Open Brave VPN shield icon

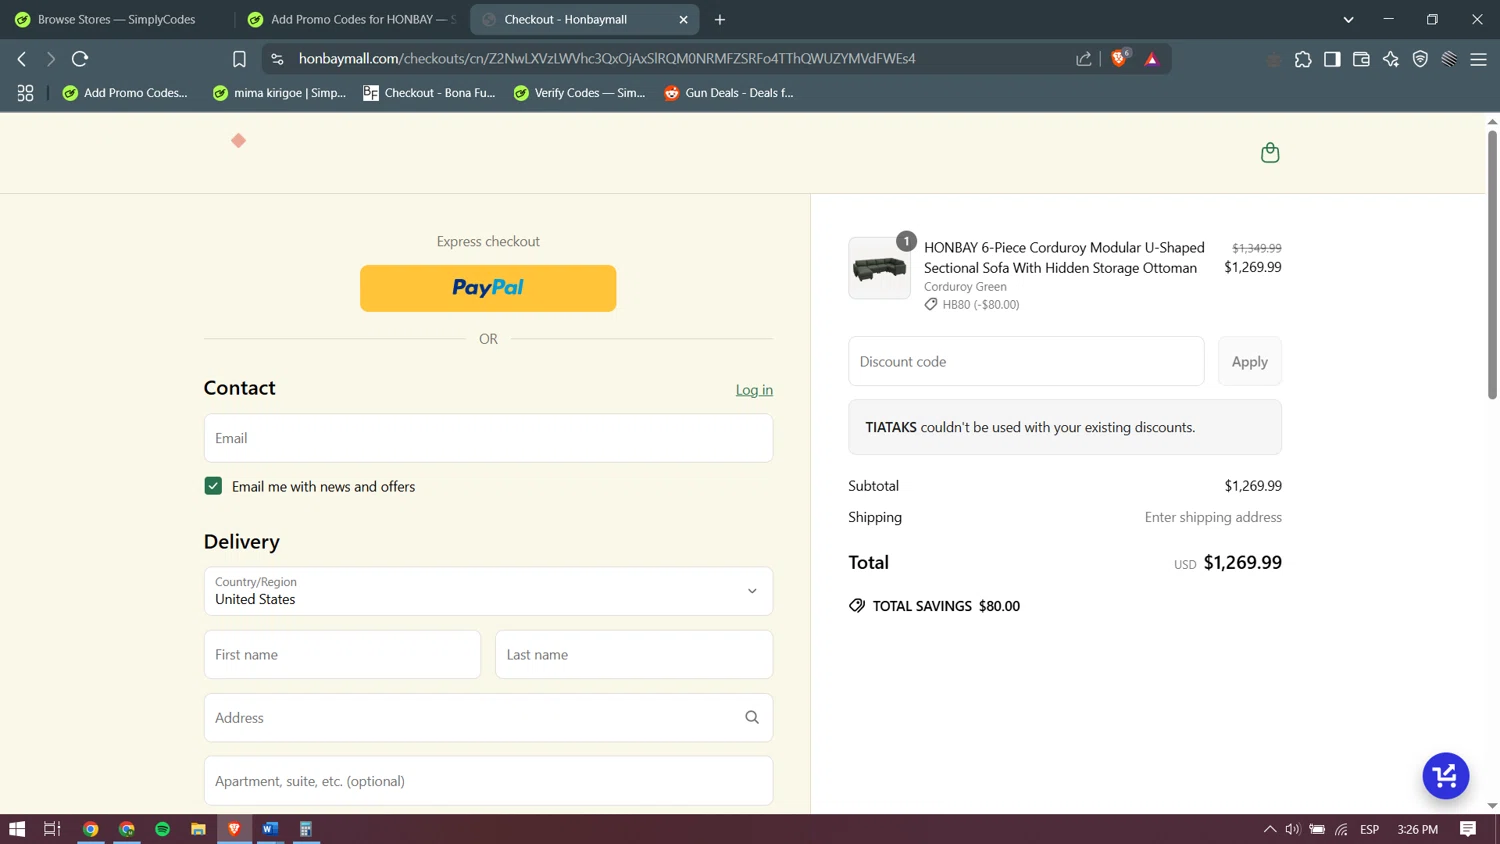pos(1420,59)
